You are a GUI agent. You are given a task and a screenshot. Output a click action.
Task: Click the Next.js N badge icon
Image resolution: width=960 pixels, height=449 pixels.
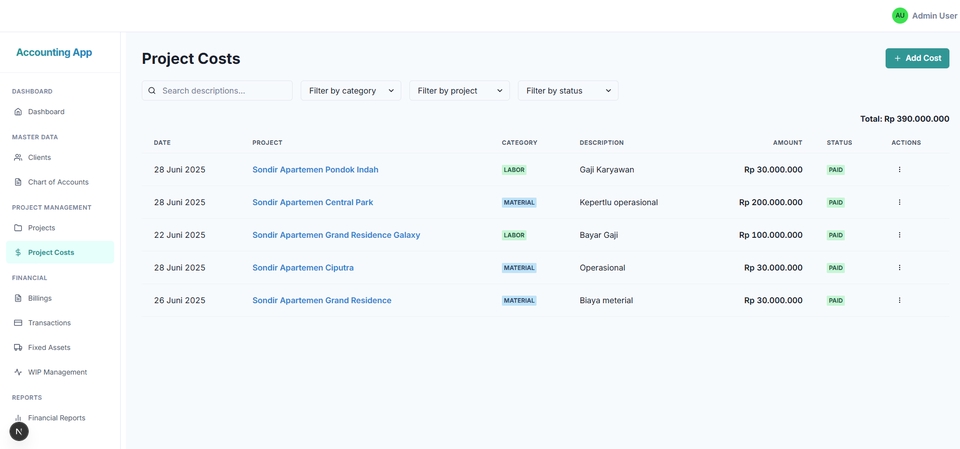coord(19,431)
